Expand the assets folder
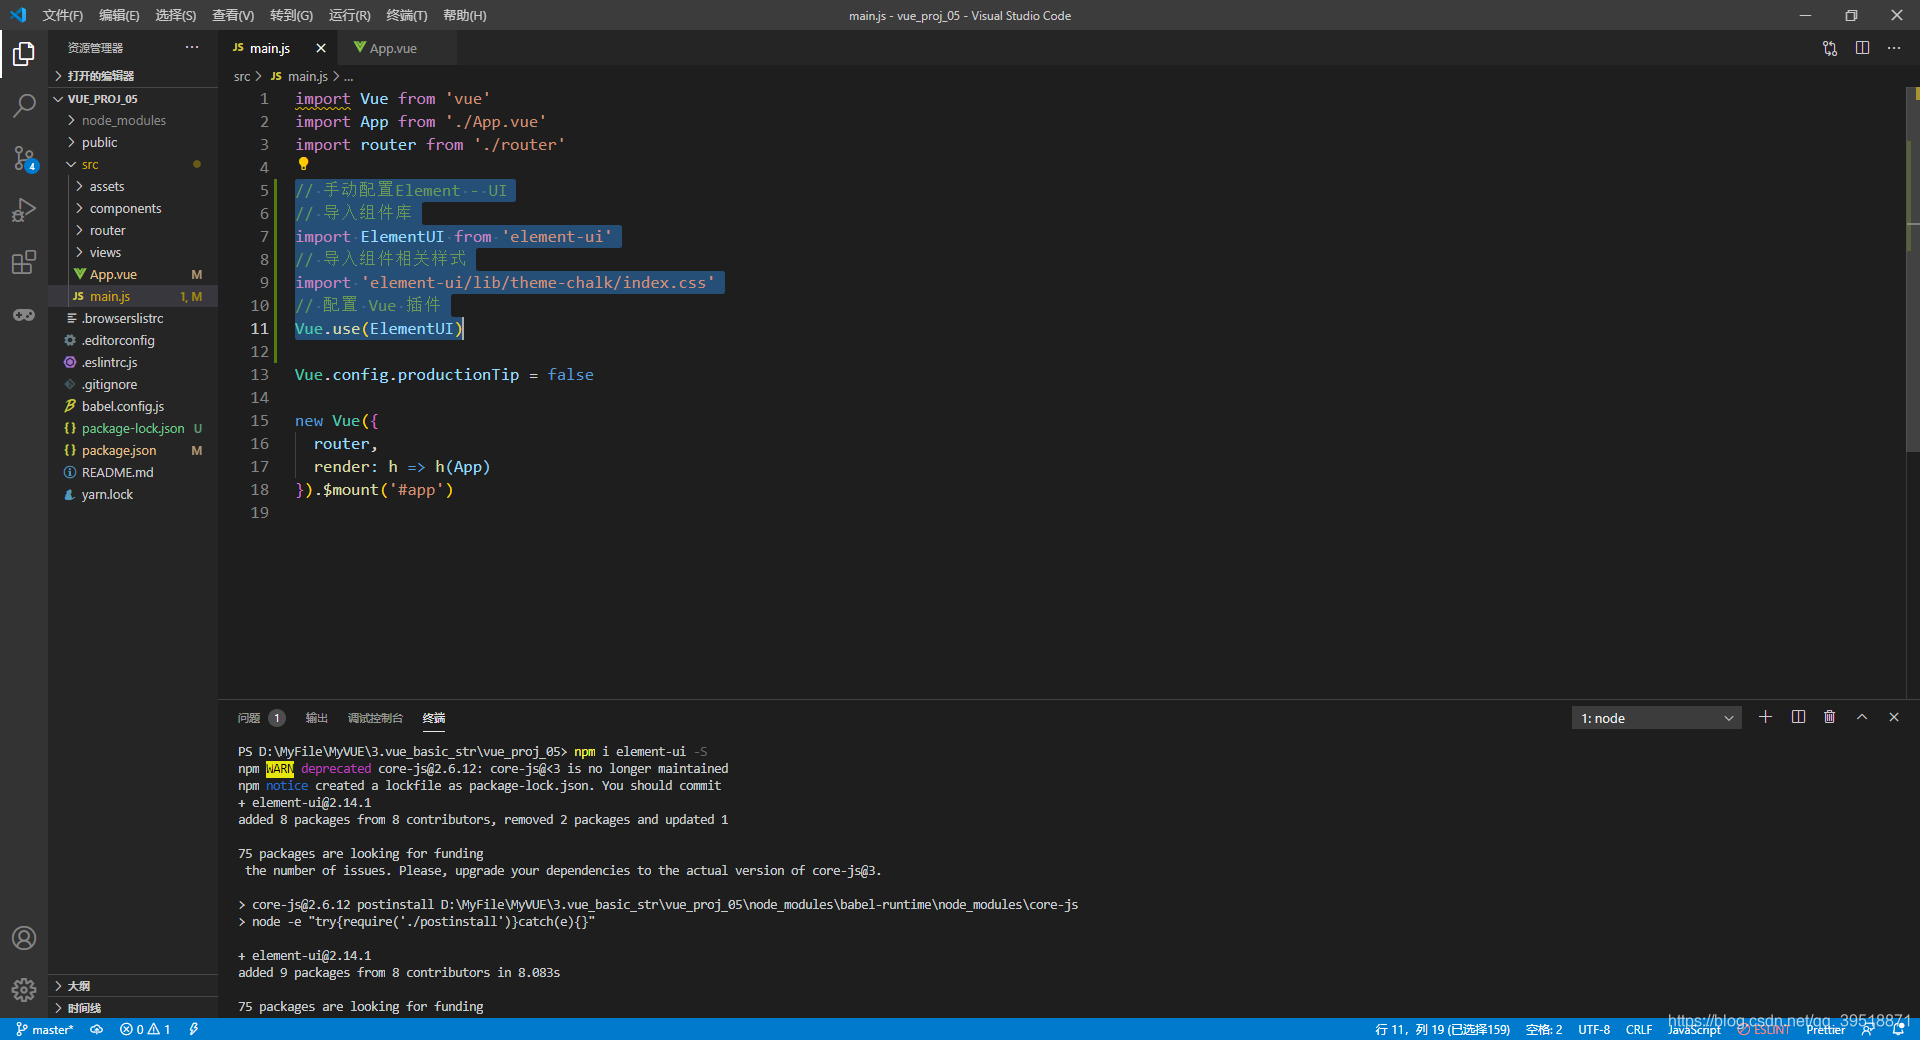Screen dimensions: 1920x1040 click(x=133, y=186)
